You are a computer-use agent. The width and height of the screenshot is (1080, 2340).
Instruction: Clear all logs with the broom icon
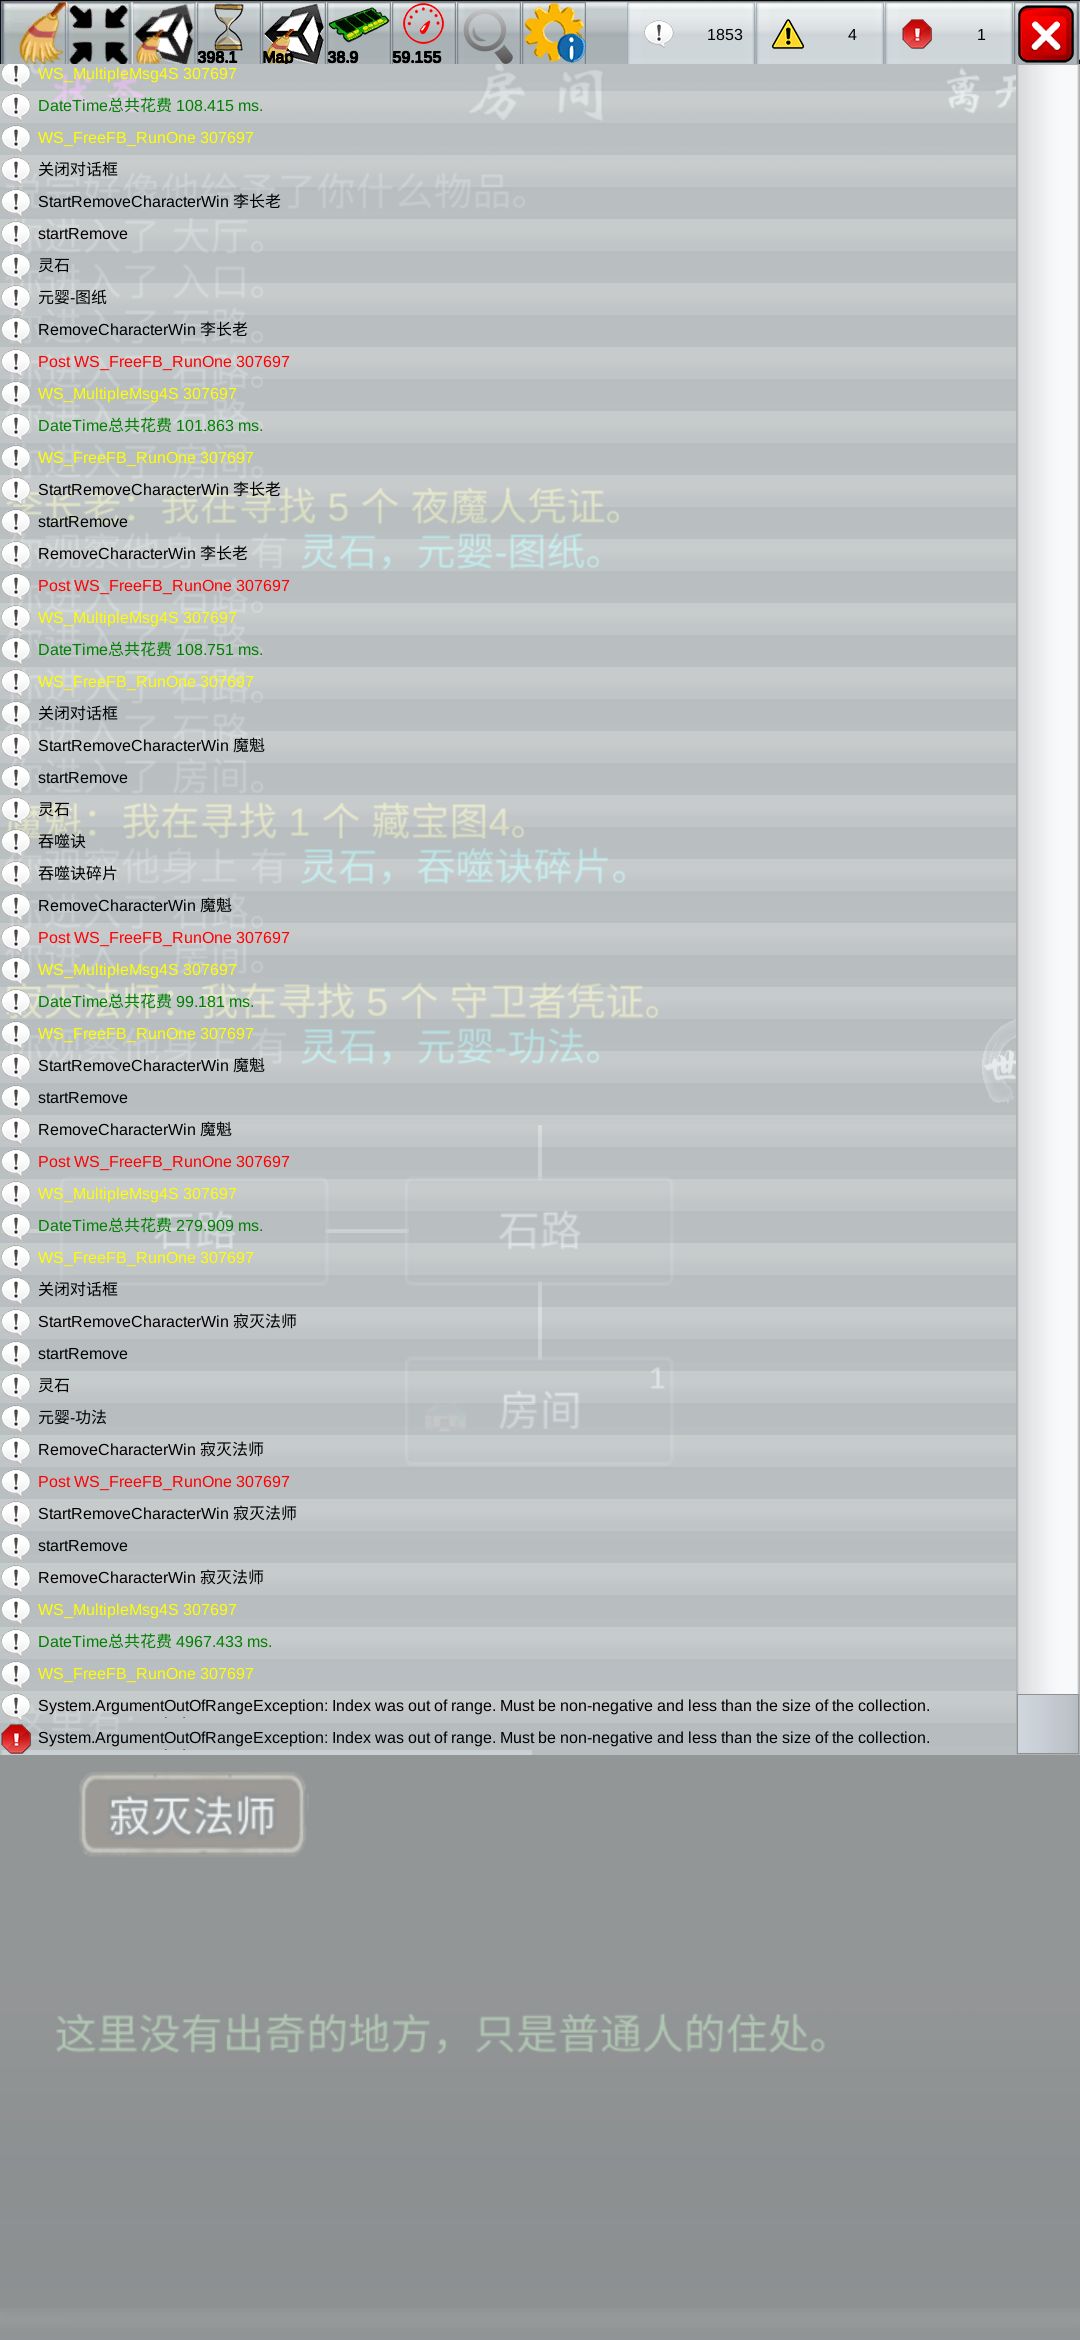tap(33, 33)
